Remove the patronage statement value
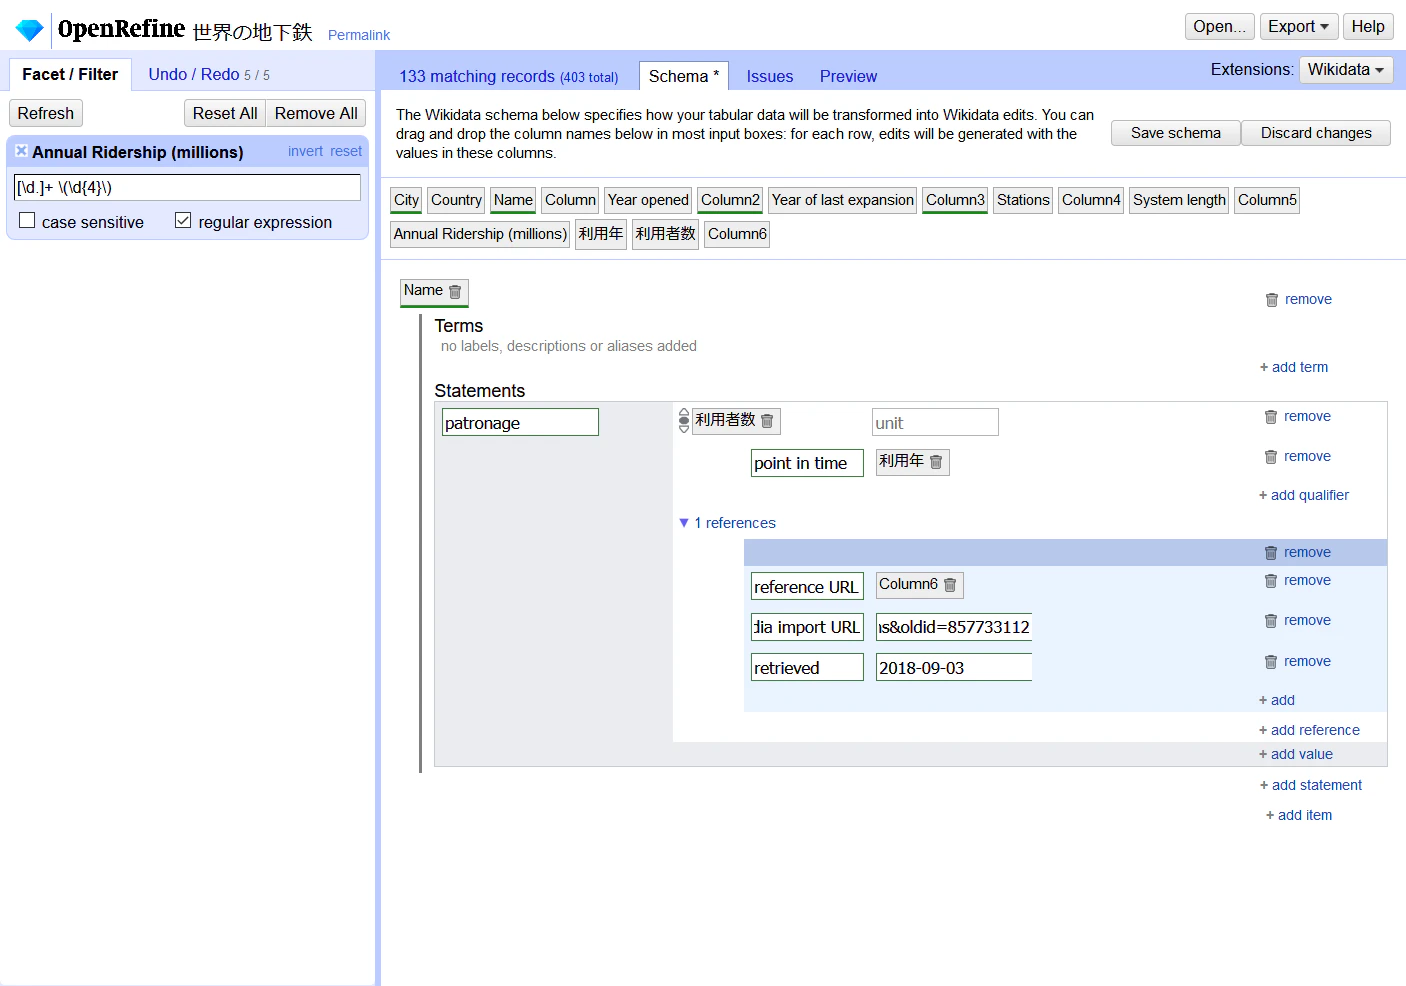The height and width of the screenshot is (986, 1406). coord(1298,416)
